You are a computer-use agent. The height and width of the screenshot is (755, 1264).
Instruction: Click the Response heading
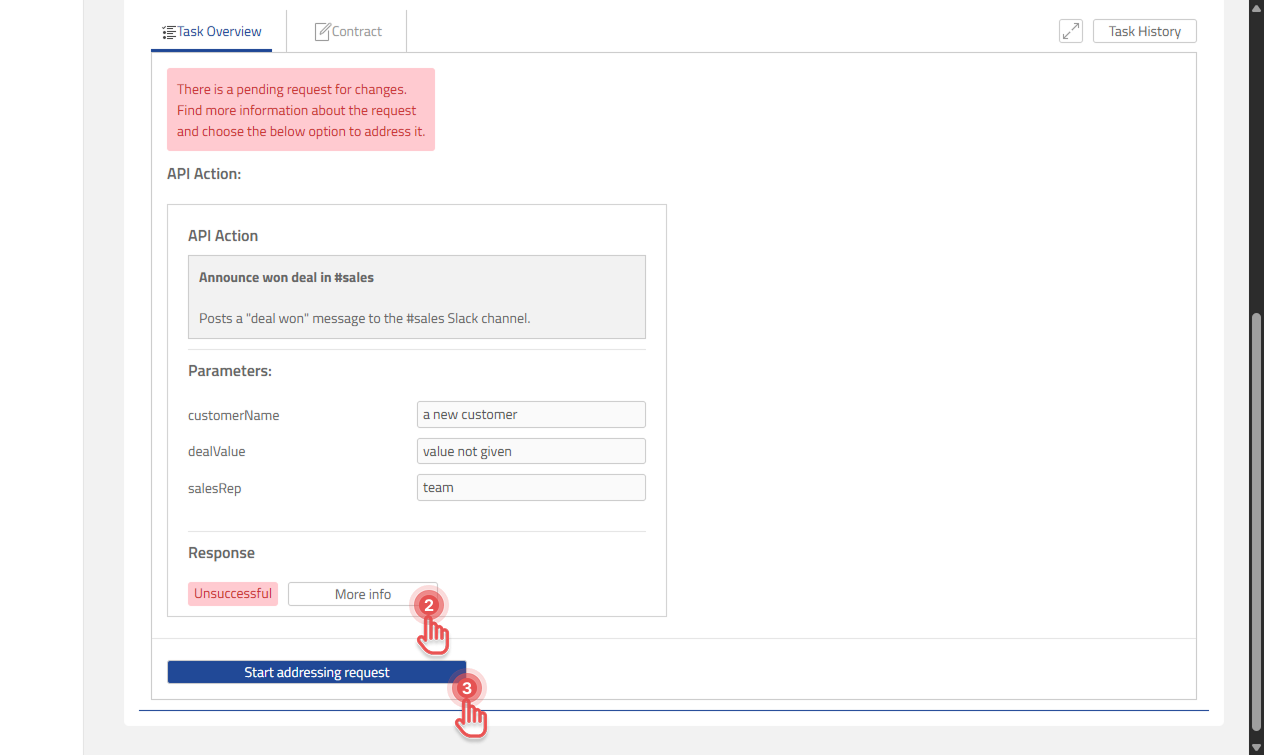pyautogui.click(x=221, y=553)
